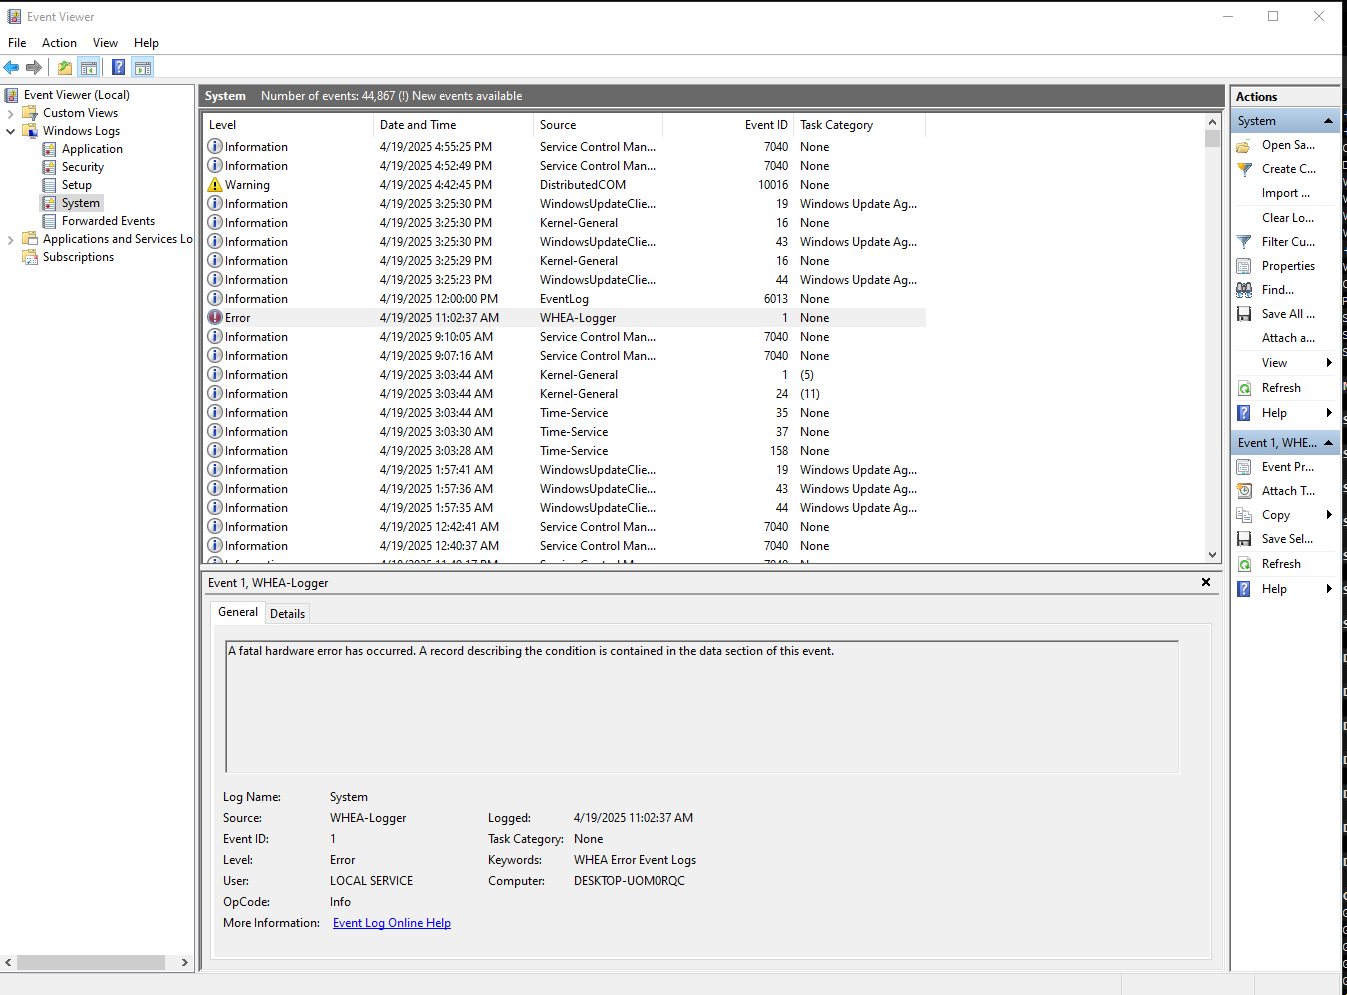Sort events by Date and Time column header
Image resolution: width=1347 pixels, height=995 pixels.
(x=453, y=125)
